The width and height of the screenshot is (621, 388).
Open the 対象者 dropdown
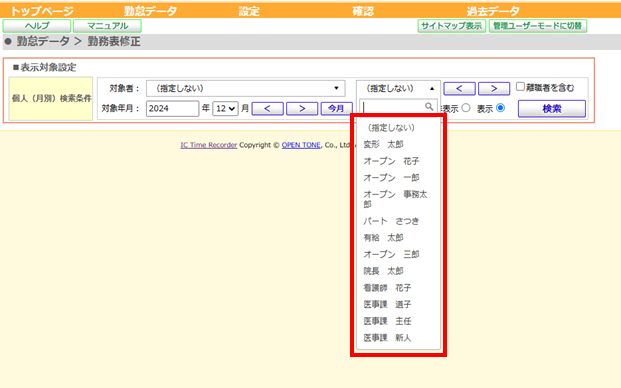pos(246,88)
